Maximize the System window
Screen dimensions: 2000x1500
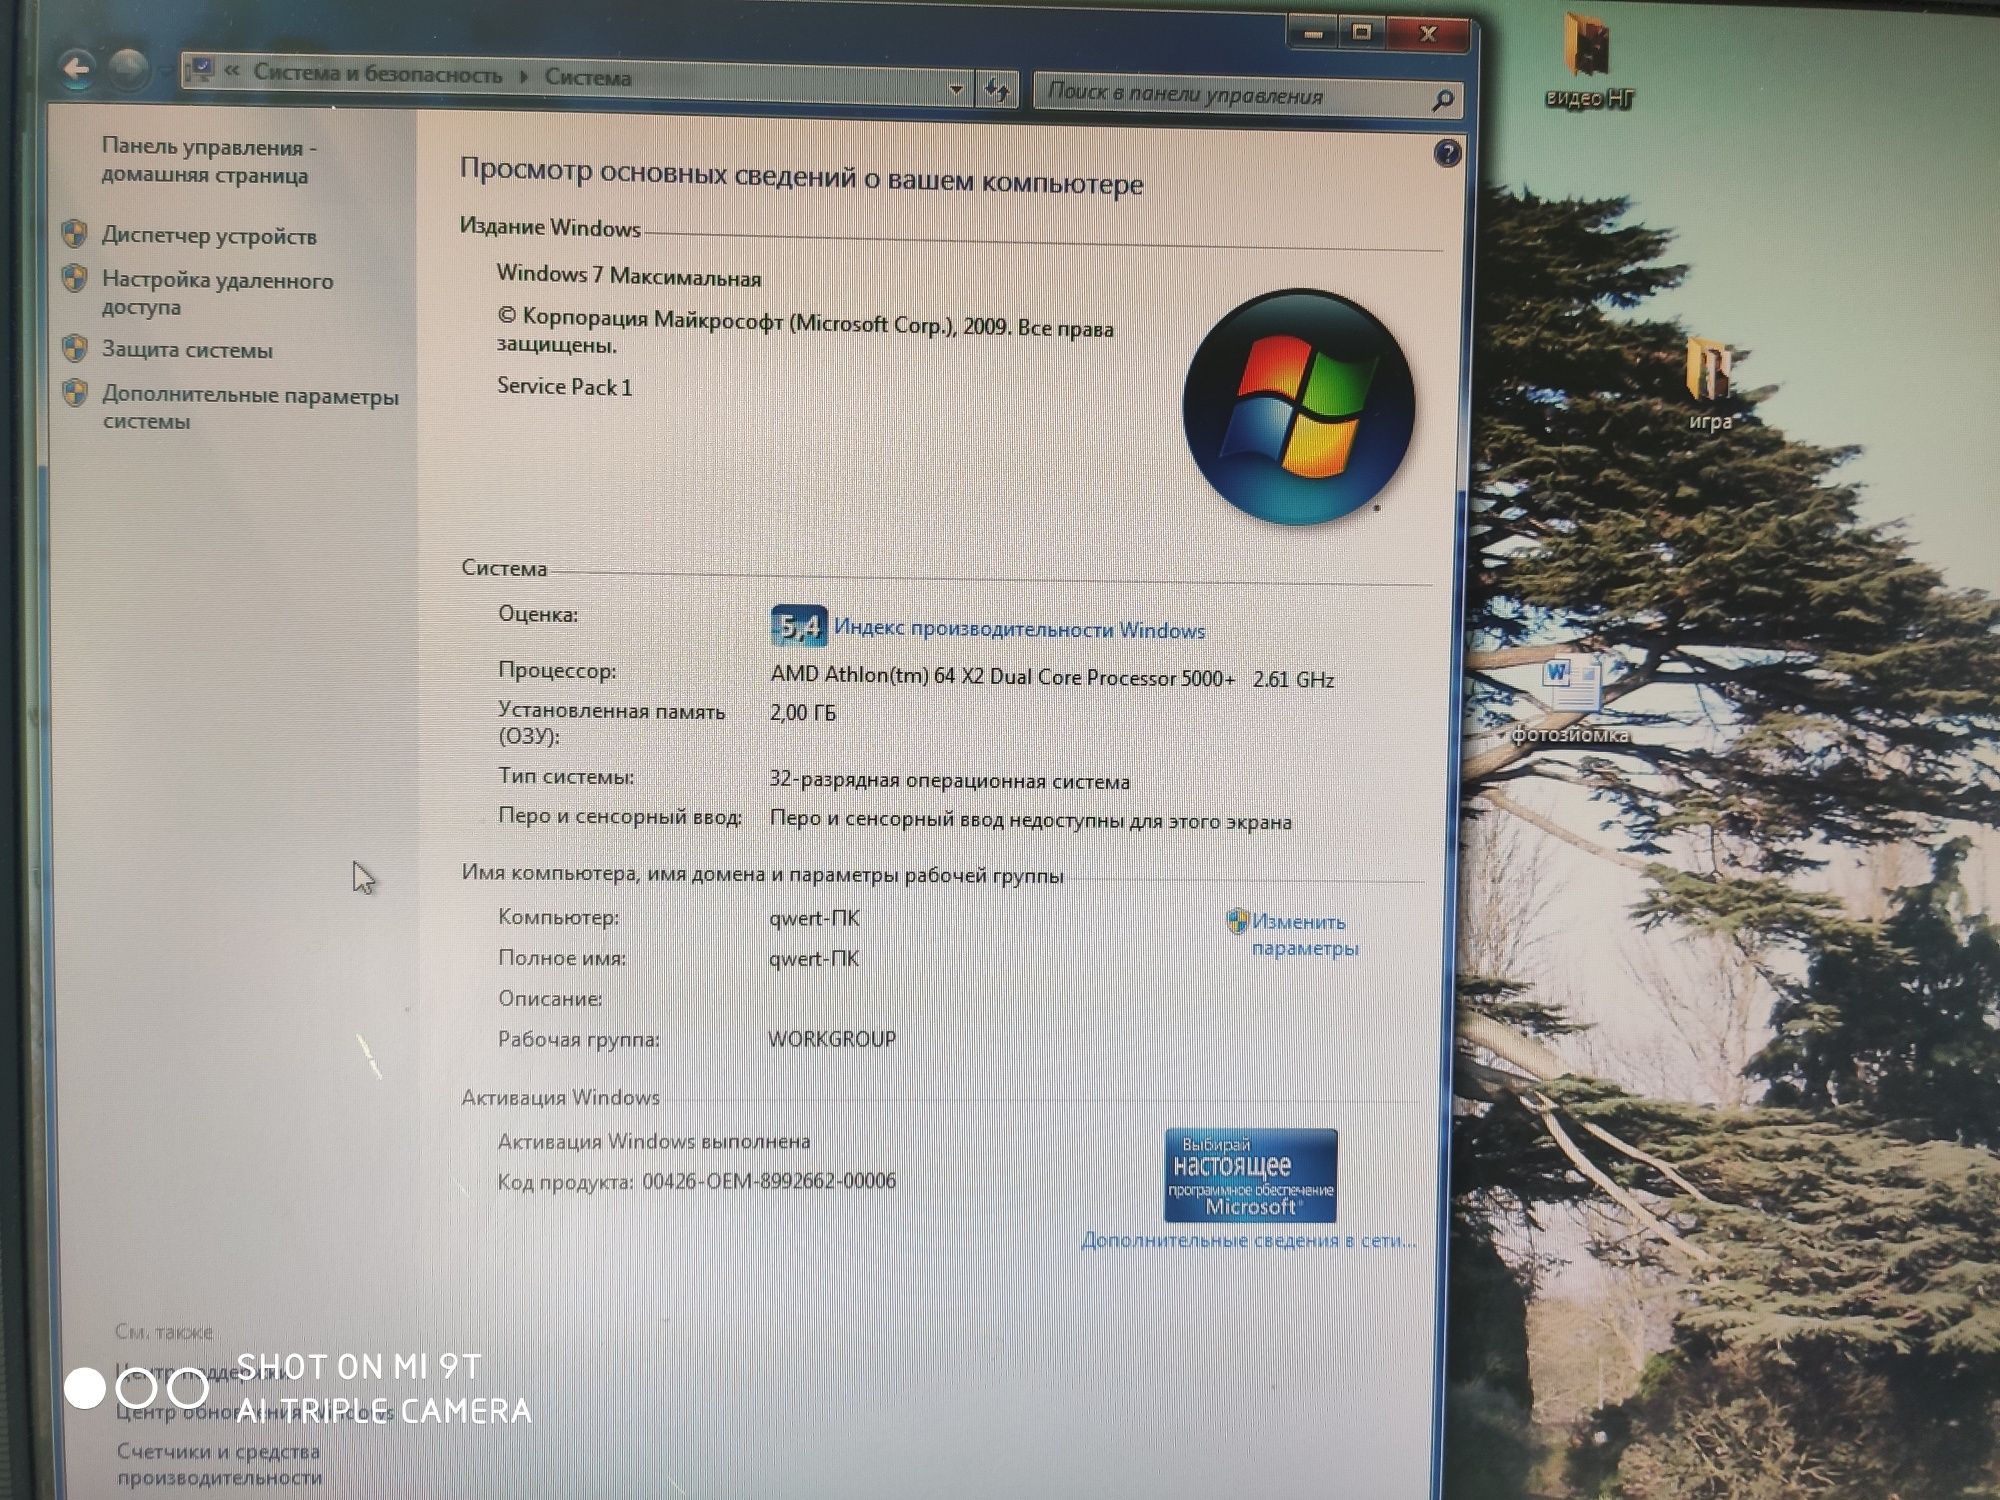[x=1361, y=33]
